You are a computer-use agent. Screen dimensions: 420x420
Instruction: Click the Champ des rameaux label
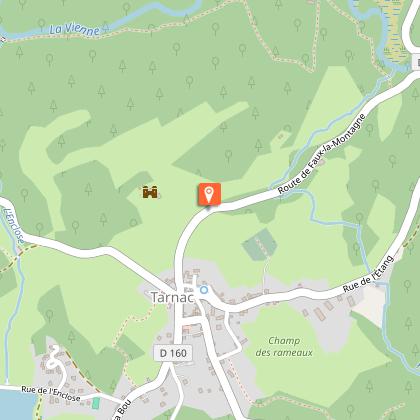pyautogui.click(x=284, y=347)
